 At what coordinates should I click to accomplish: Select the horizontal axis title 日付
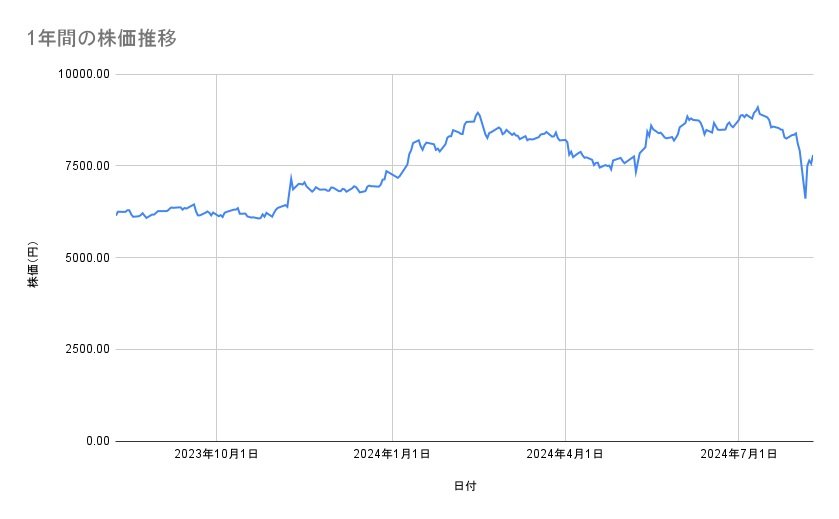465,486
